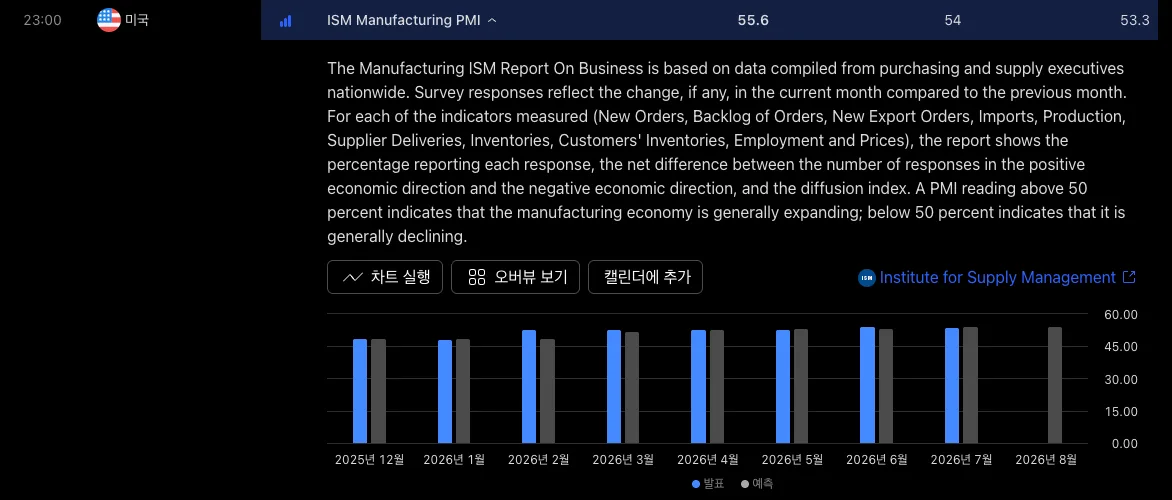1172x500 pixels.
Task: Click the 2026년 1월 axis label
Action: click(454, 459)
